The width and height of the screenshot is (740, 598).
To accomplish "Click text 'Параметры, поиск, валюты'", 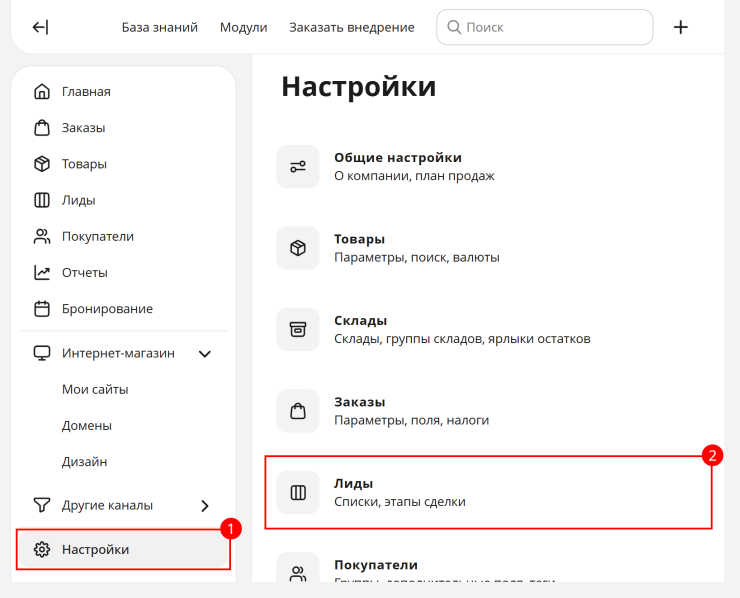I will tap(417, 258).
